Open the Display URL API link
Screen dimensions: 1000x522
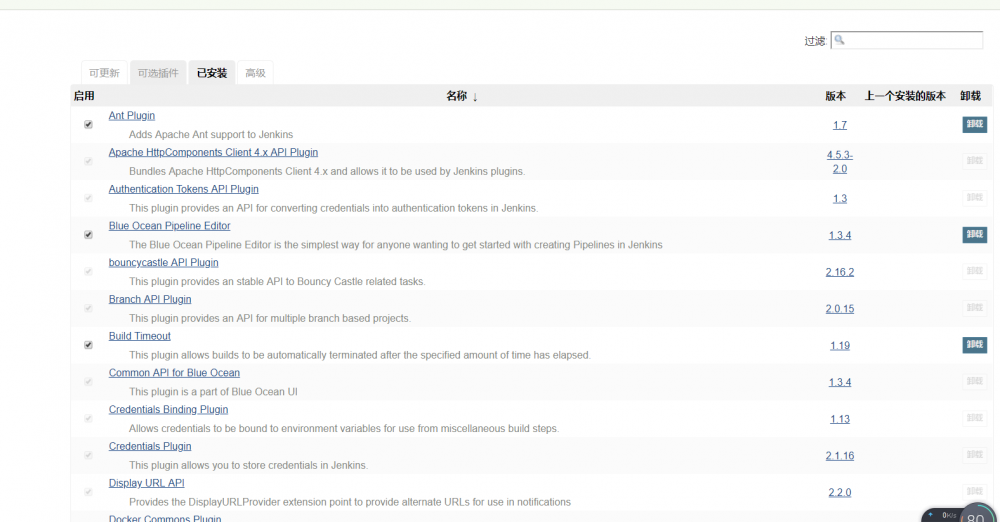147,483
